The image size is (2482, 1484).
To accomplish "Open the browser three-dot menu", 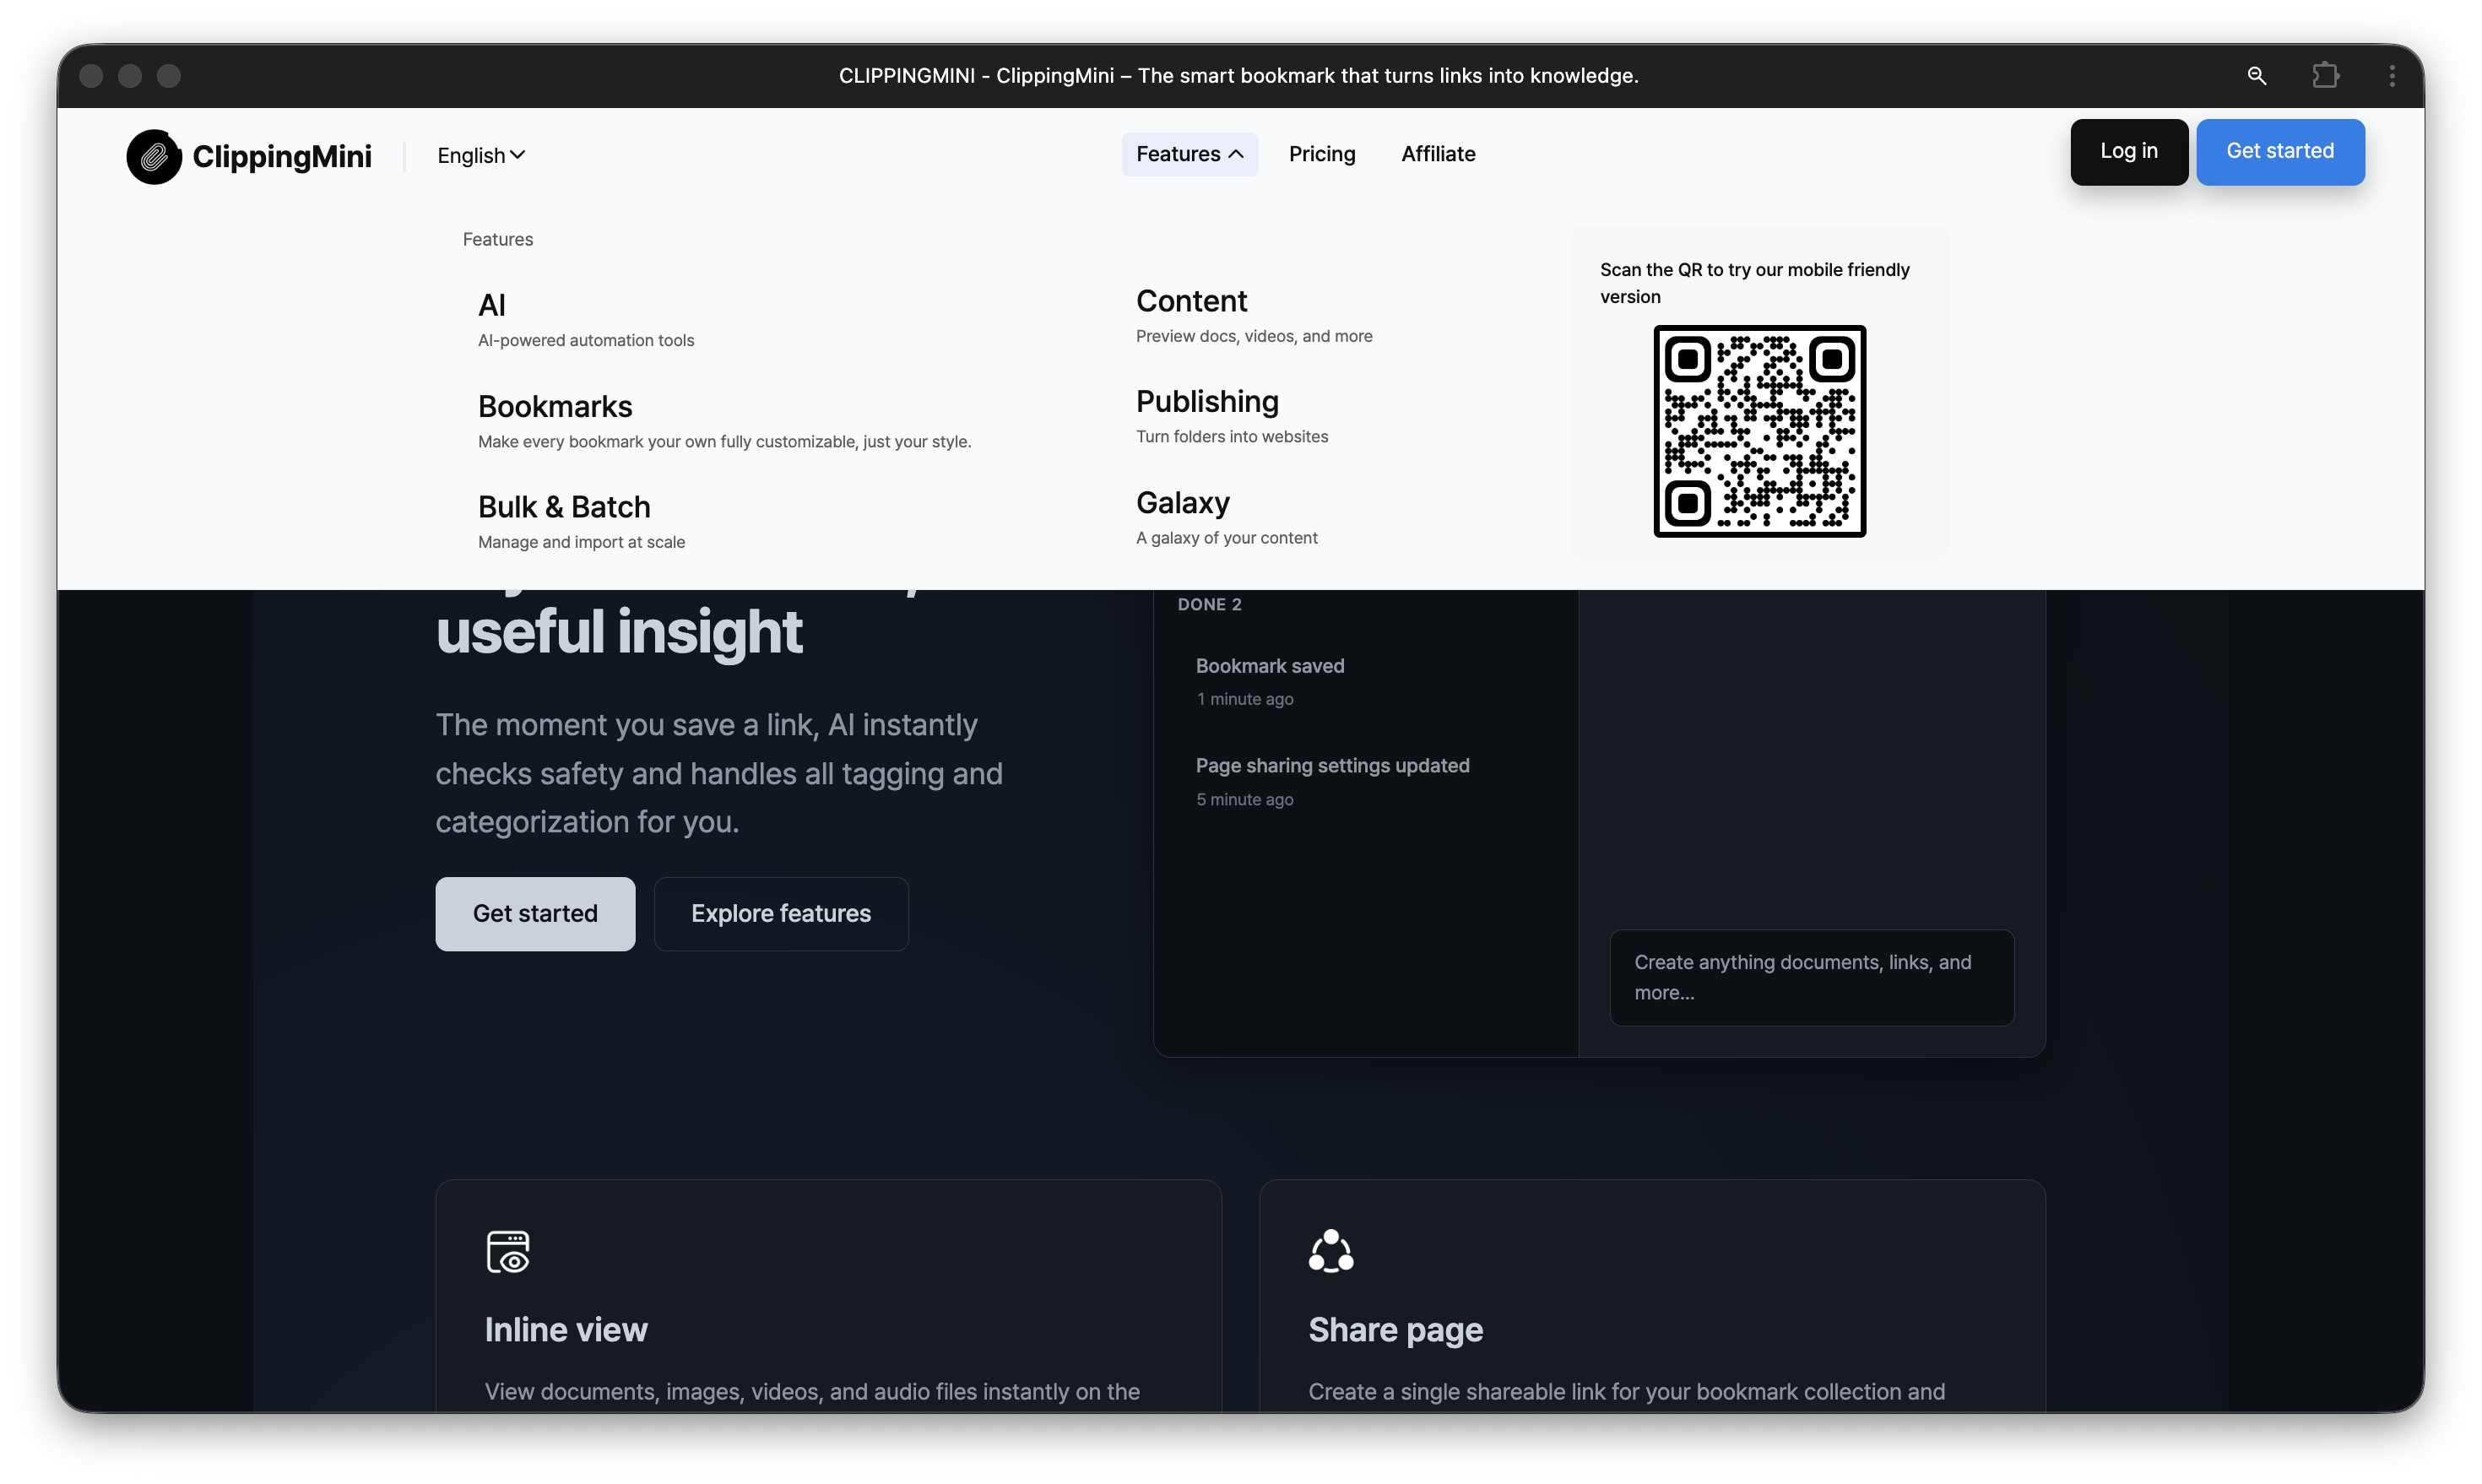I will (x=2391, y=76).
